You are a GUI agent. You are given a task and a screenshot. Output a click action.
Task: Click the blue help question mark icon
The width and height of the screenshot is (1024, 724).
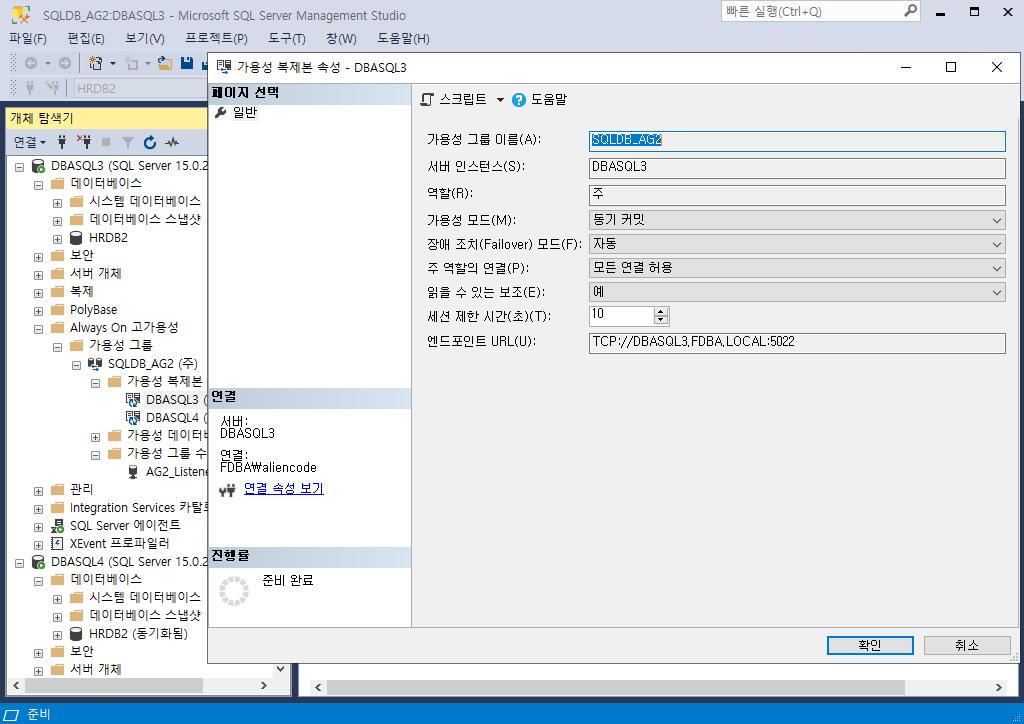(x=519, y=100)
